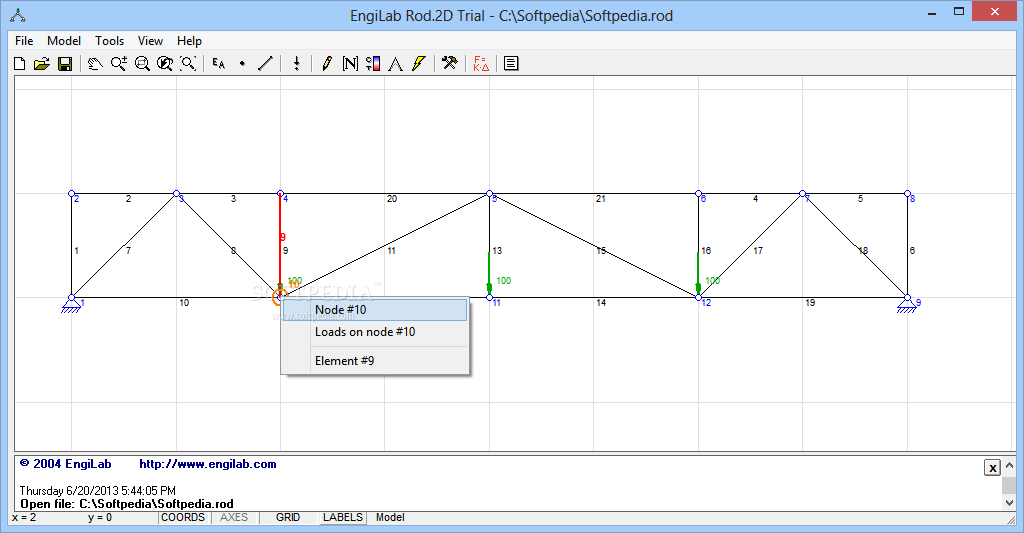The image size is (1024, 533).
Task: Click the red highlighted element 9 label
Action: tap(283, 237)
